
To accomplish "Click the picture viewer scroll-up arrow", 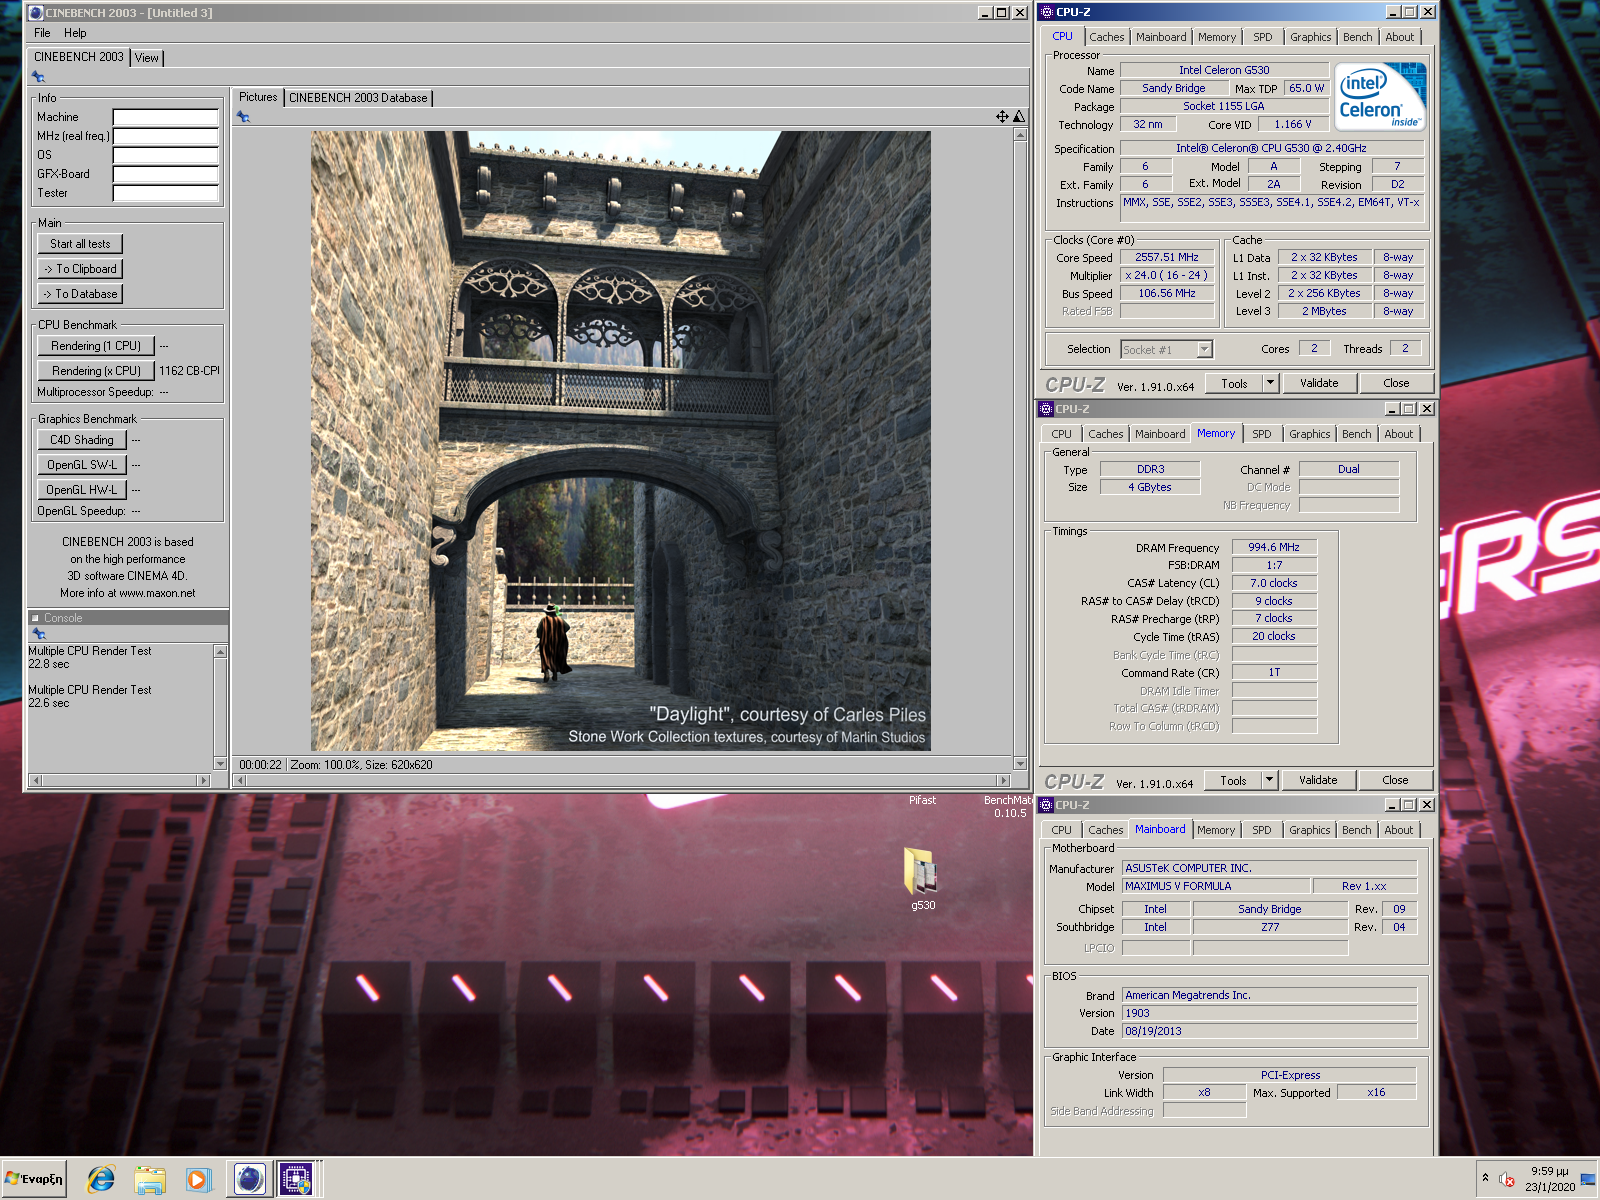I will coord(1020,134).
